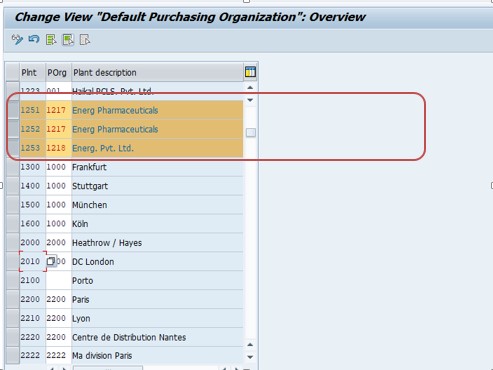The image size is (493, 370).
Task: Click the plant number 2010 cell
Action: (32, 261)
